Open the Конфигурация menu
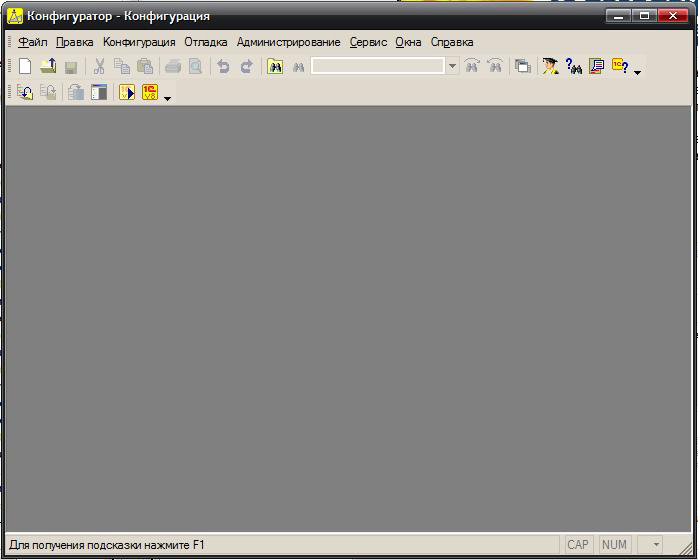Screen dimensions: 698x560 (x=139, y=42)
